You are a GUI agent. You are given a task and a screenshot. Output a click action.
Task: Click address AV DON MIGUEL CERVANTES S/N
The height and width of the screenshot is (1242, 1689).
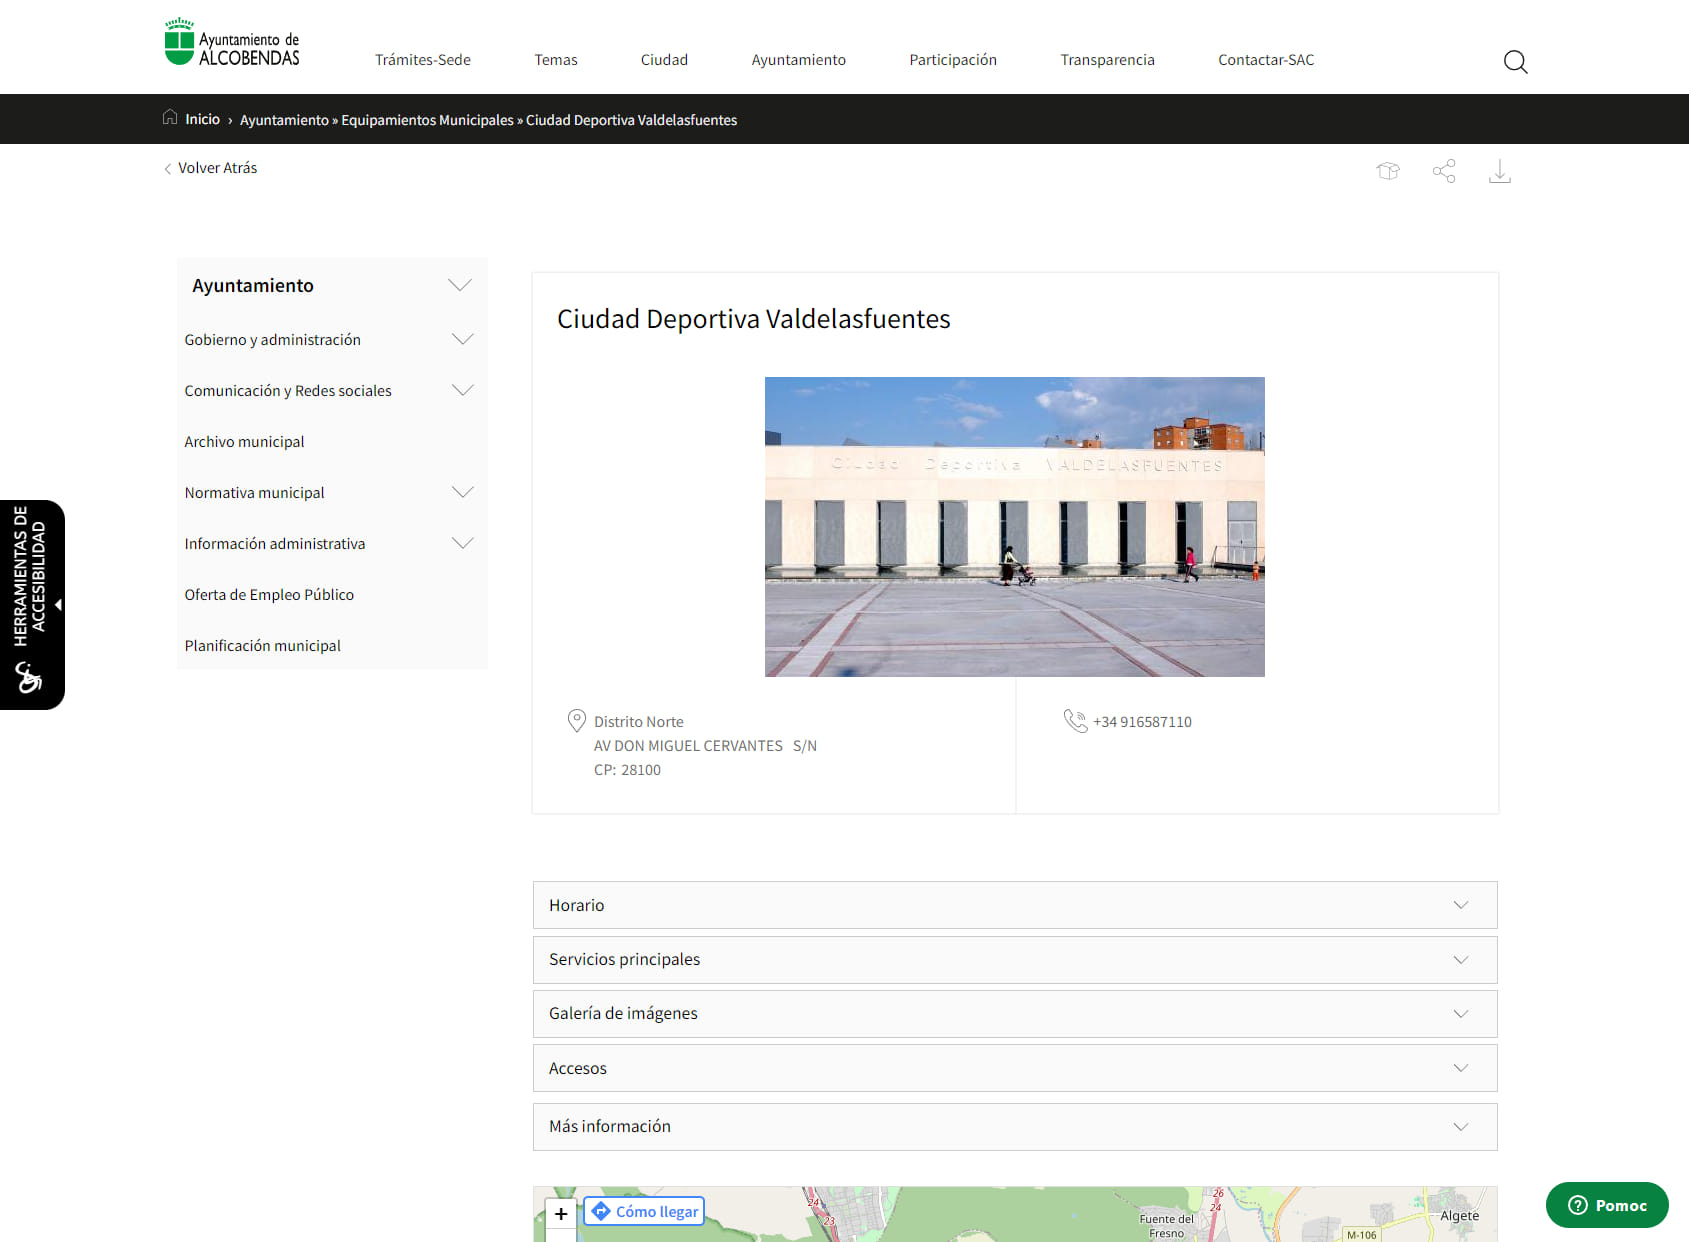coord(705,746)
